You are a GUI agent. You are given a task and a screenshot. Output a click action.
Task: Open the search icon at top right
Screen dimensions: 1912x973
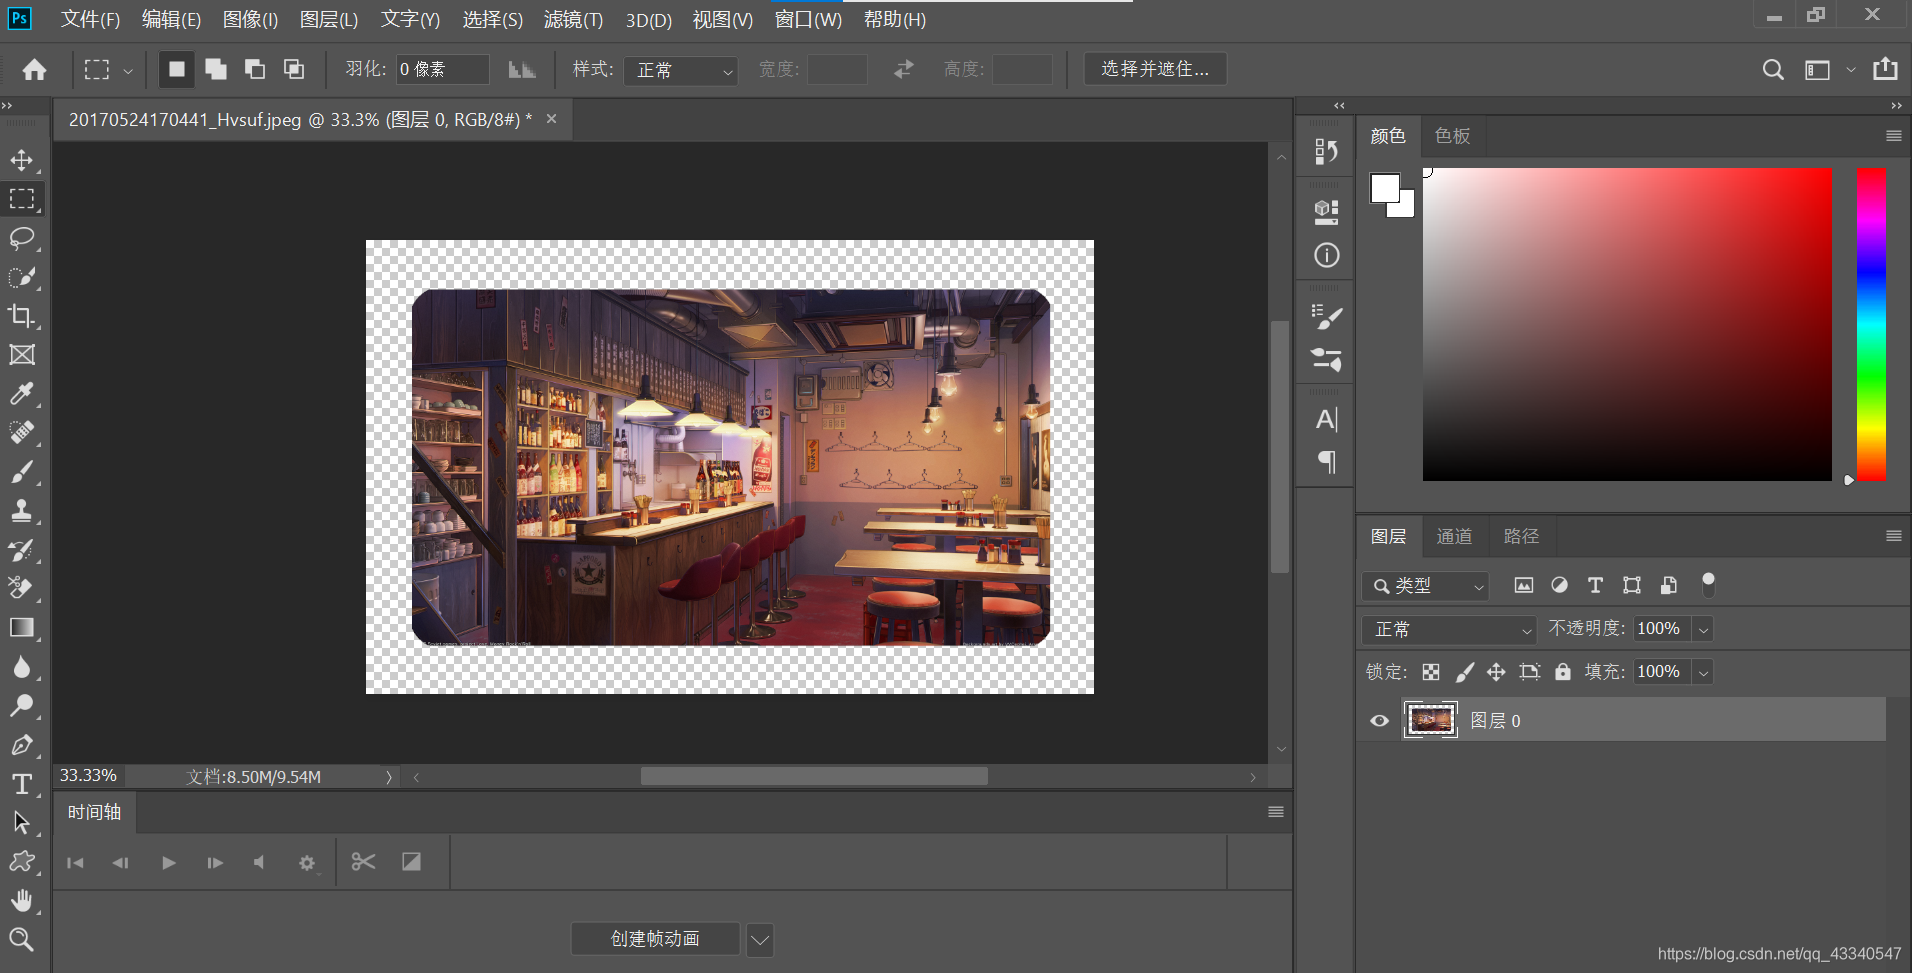(x=1773, y=69)
